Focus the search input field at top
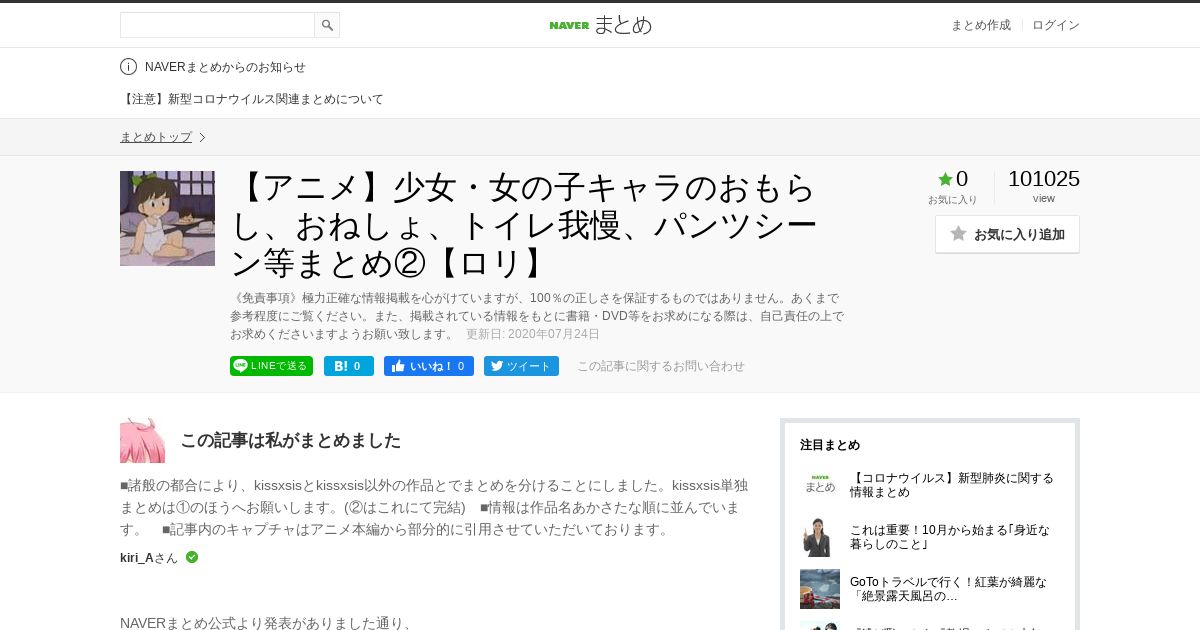 point(217,25)
